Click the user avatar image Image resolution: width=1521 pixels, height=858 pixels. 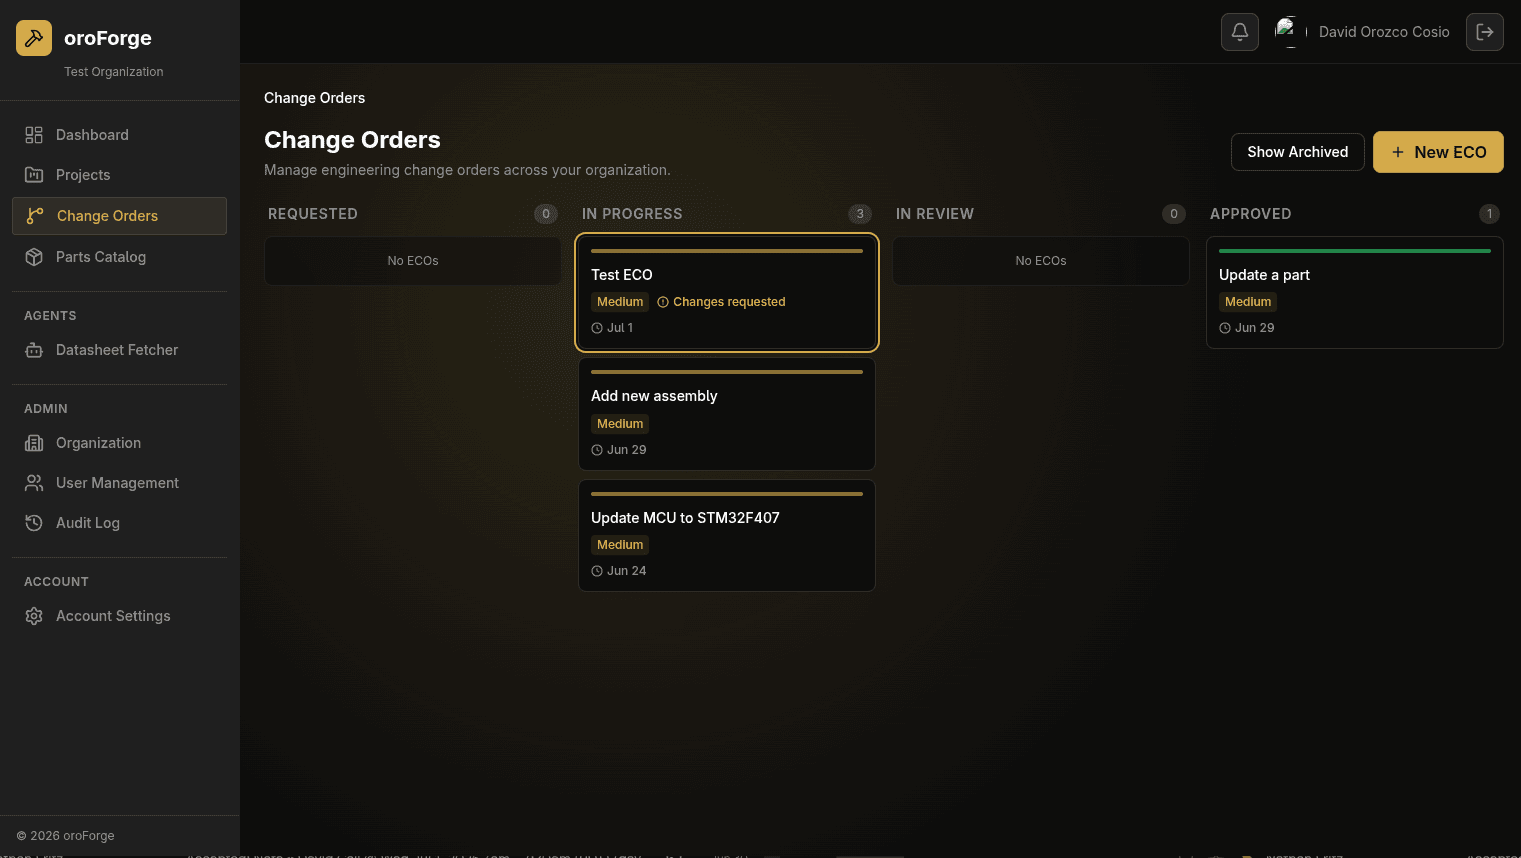click(1291, 32)
